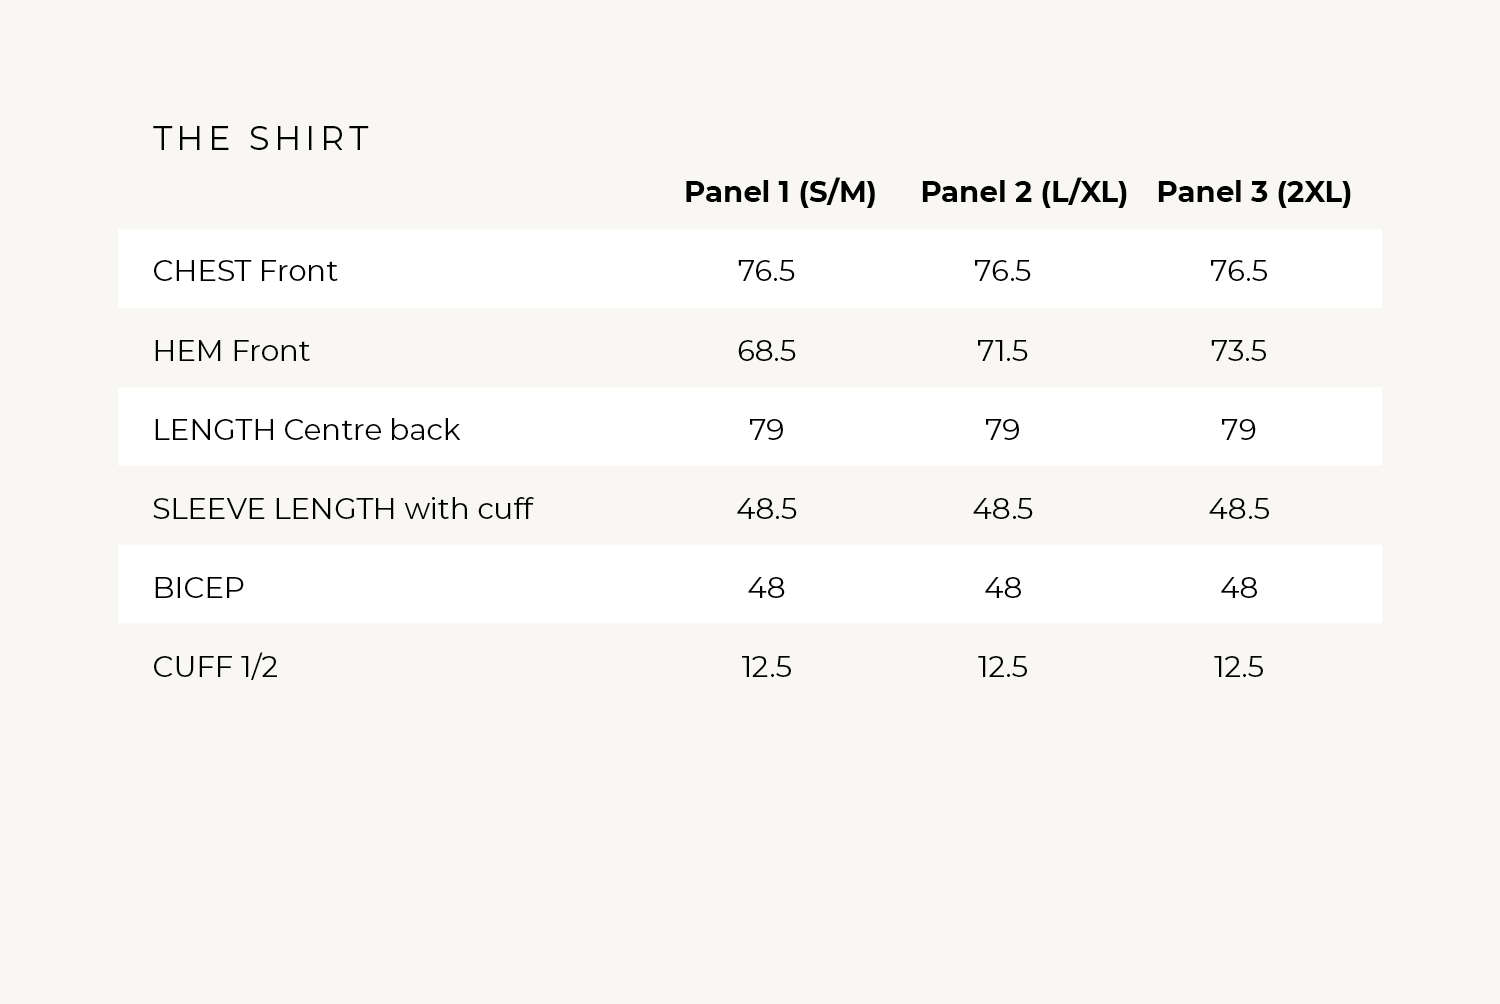
Task: Select LENGTH Centre back value under Panel 2
Action: 1002,430
